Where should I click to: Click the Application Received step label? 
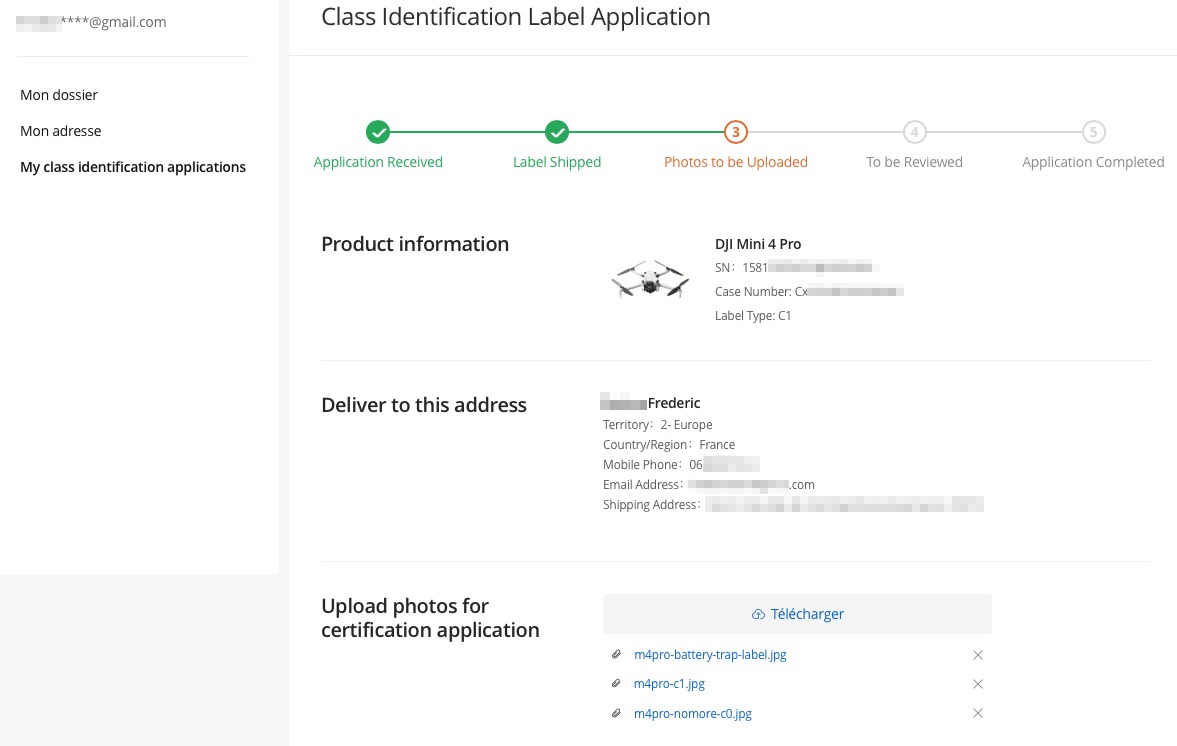[378, 162]
